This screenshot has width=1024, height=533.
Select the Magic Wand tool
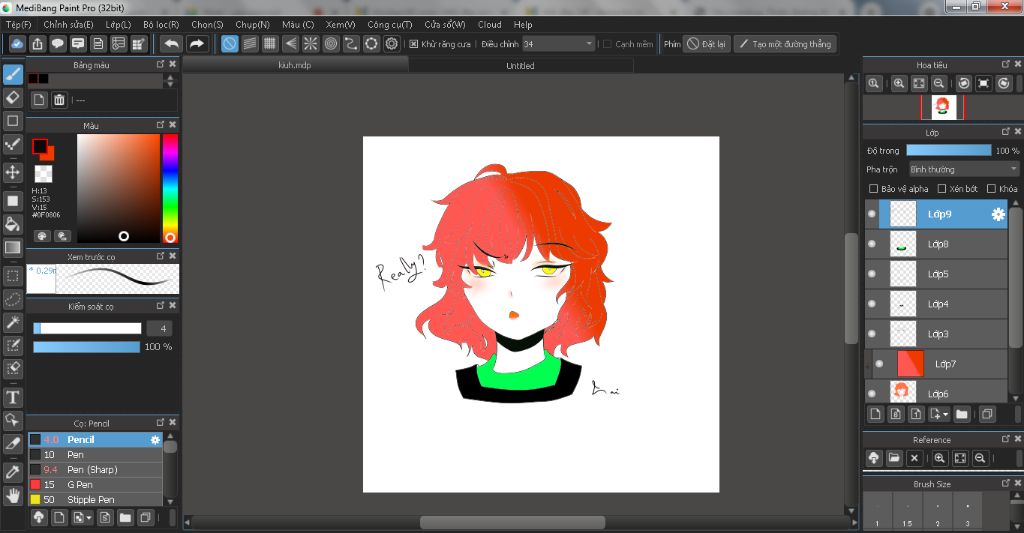coord(12,322)
